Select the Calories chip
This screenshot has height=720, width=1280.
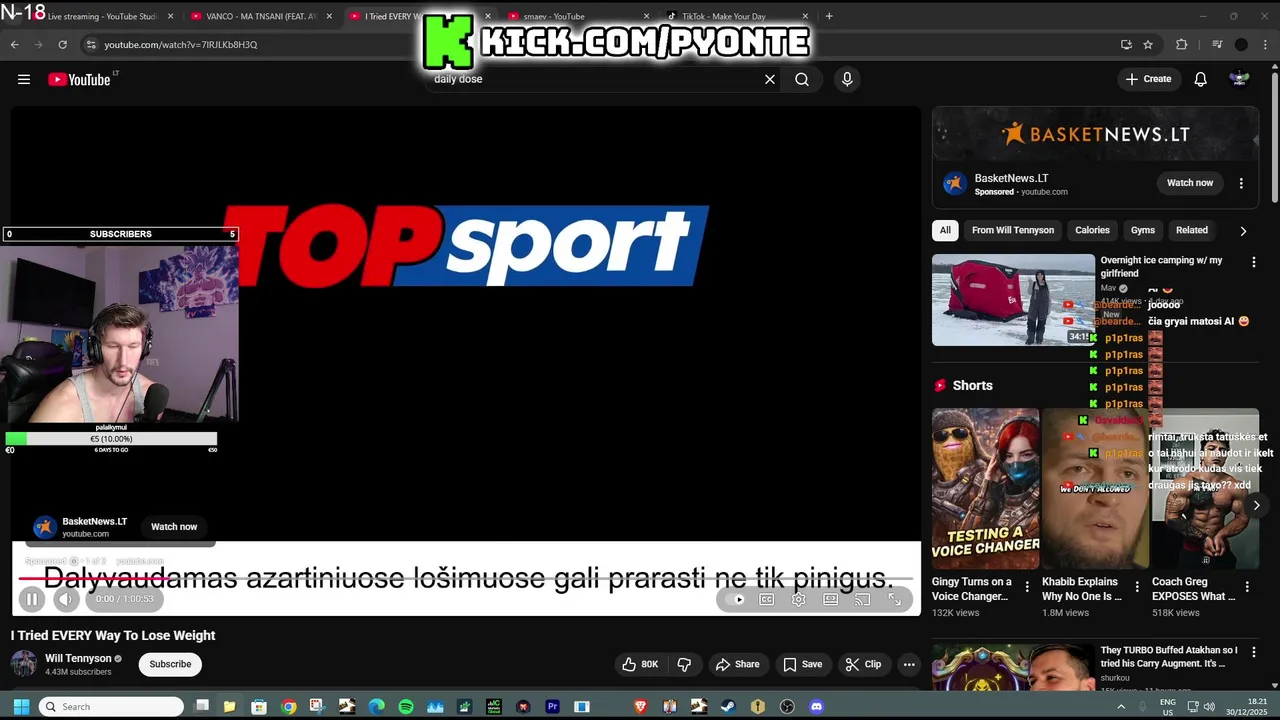pyautogui.click(x=1092, y=230)
